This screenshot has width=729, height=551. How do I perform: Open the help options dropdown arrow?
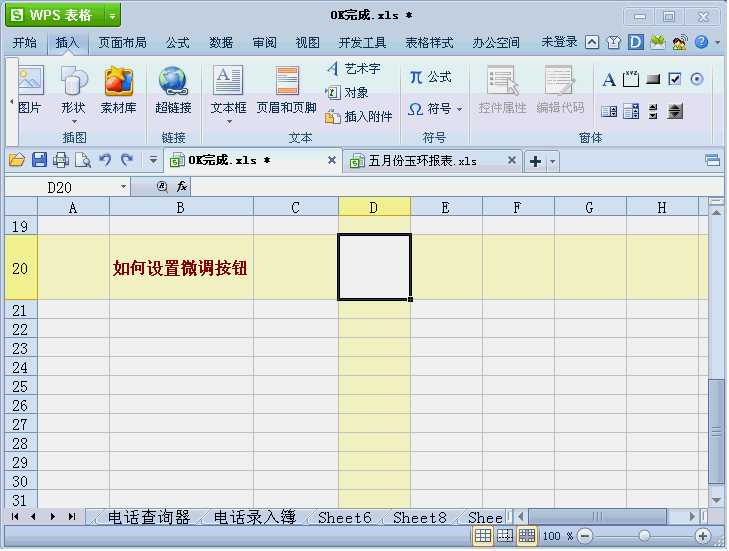(x=718, y=42)
